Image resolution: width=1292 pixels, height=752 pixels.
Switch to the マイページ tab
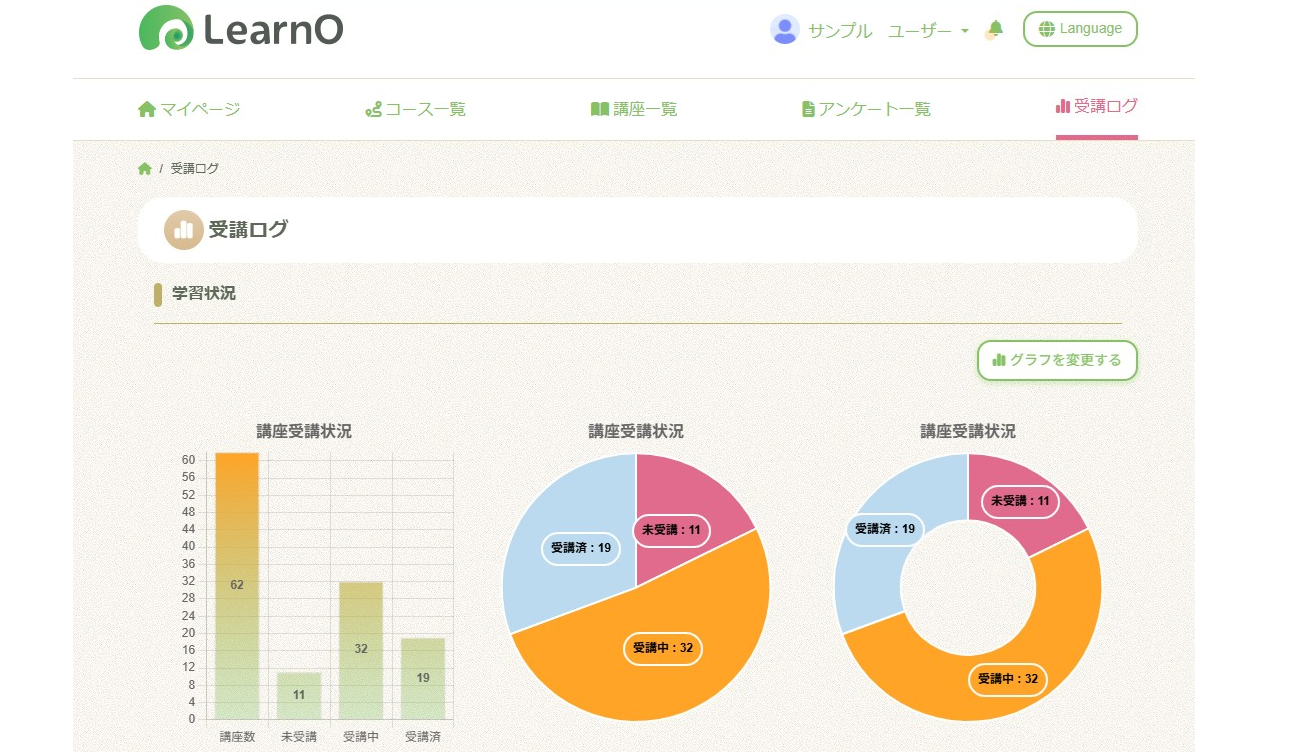pos(190,108)
